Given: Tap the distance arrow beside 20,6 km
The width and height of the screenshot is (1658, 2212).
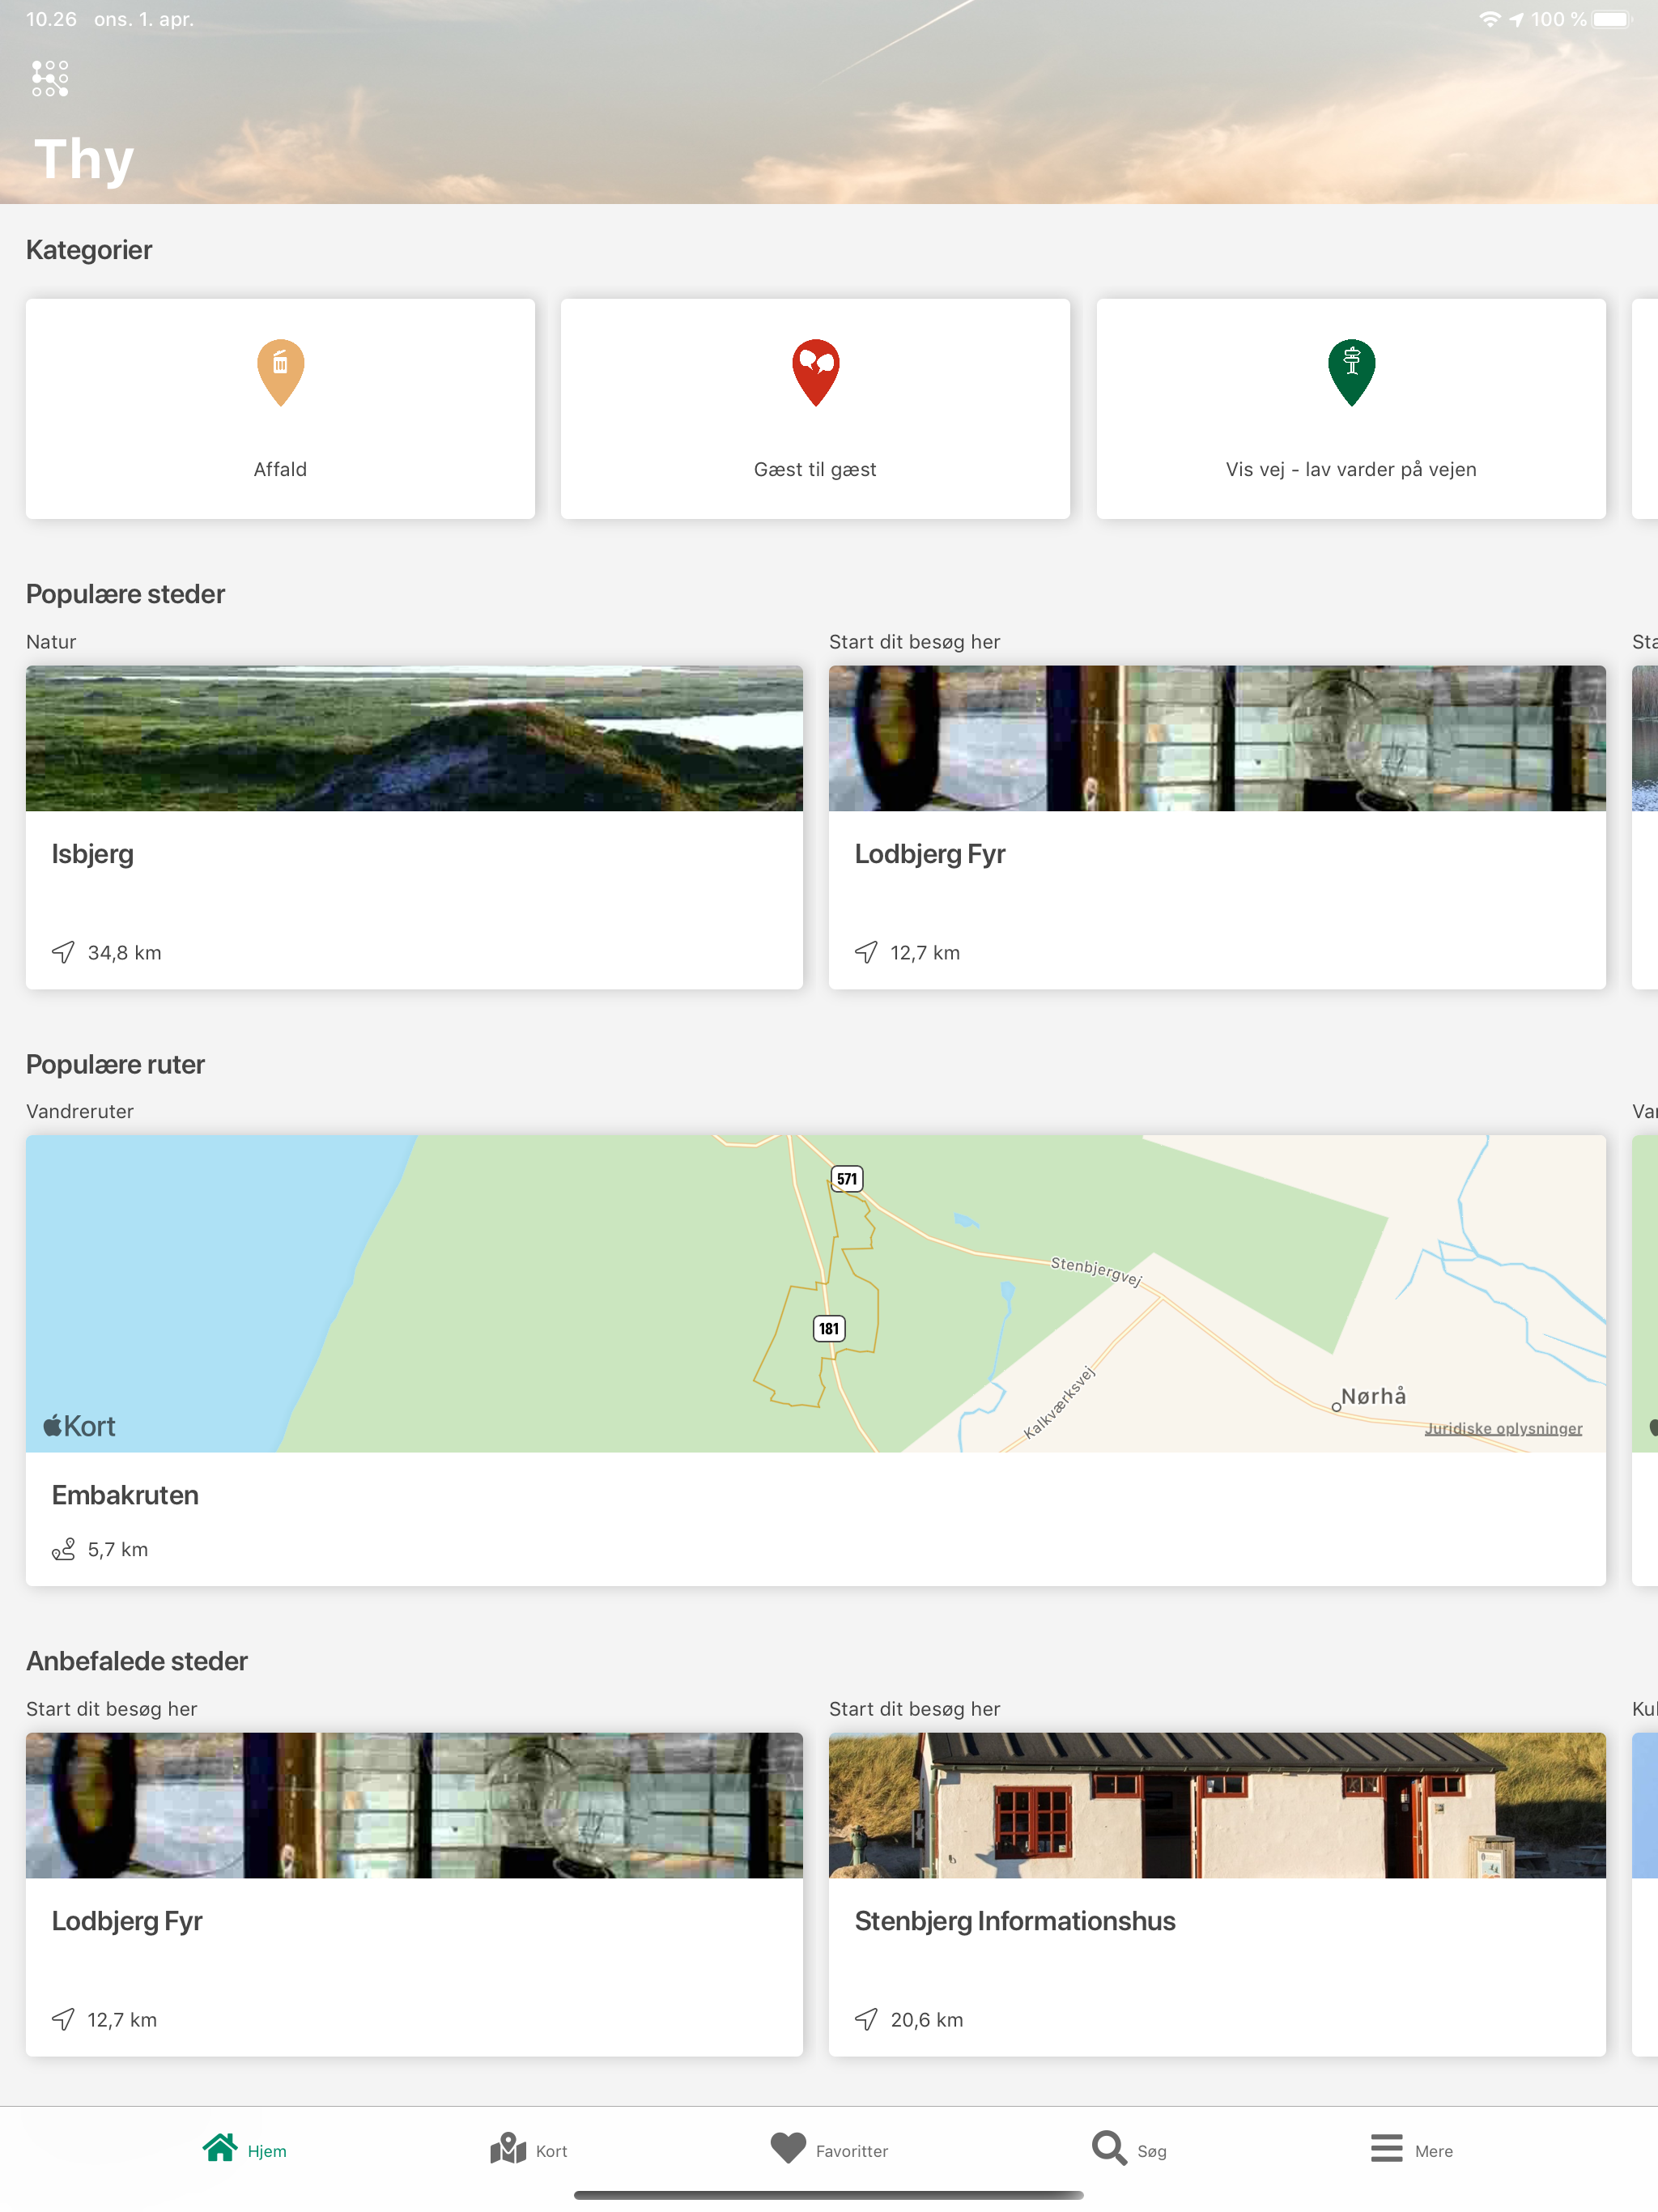Looking at the screenshot, I should pyautogui.click(x=866, y=2019).
